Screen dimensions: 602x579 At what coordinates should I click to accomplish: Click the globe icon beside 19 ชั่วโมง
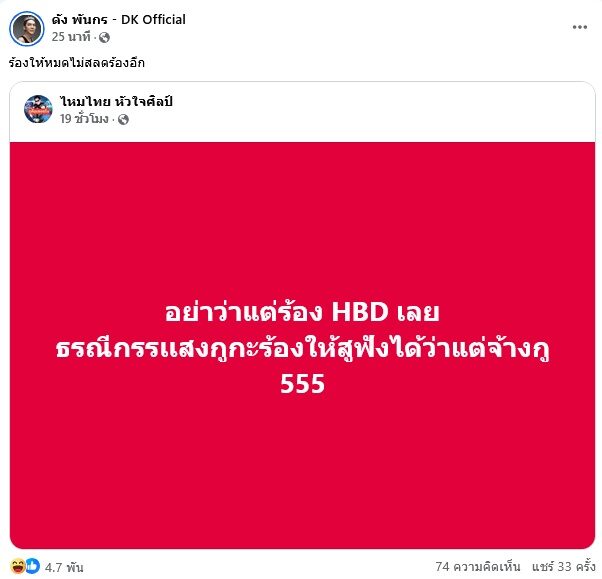click(x=123, y=119)
